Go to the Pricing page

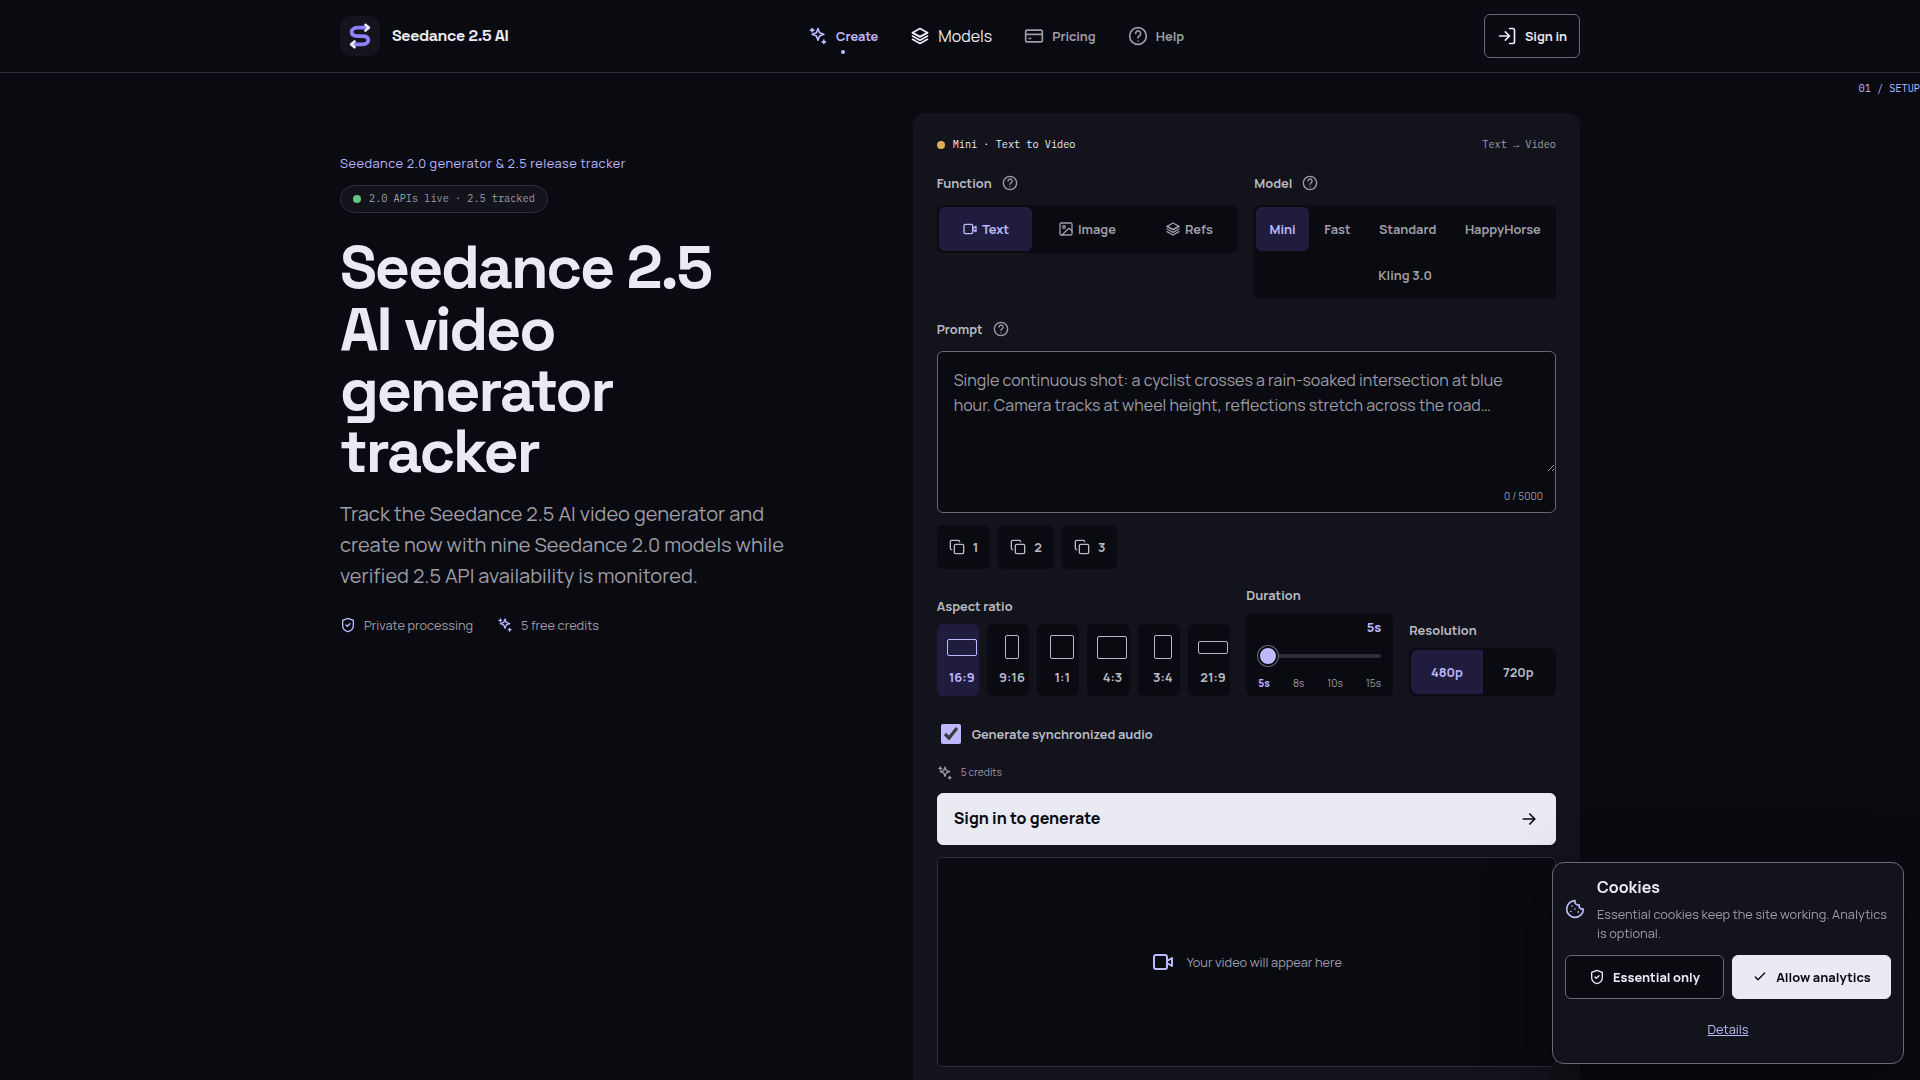1060,36
